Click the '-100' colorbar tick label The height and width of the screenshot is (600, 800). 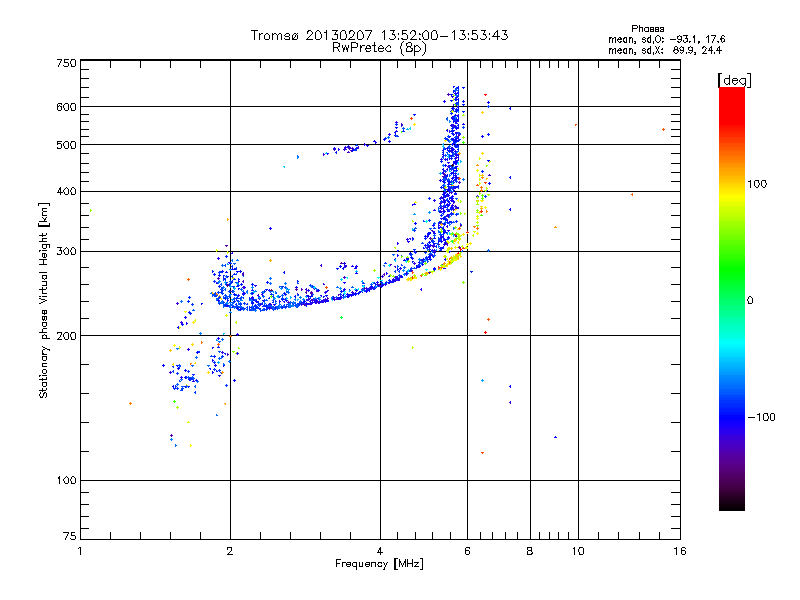[761, 417]
